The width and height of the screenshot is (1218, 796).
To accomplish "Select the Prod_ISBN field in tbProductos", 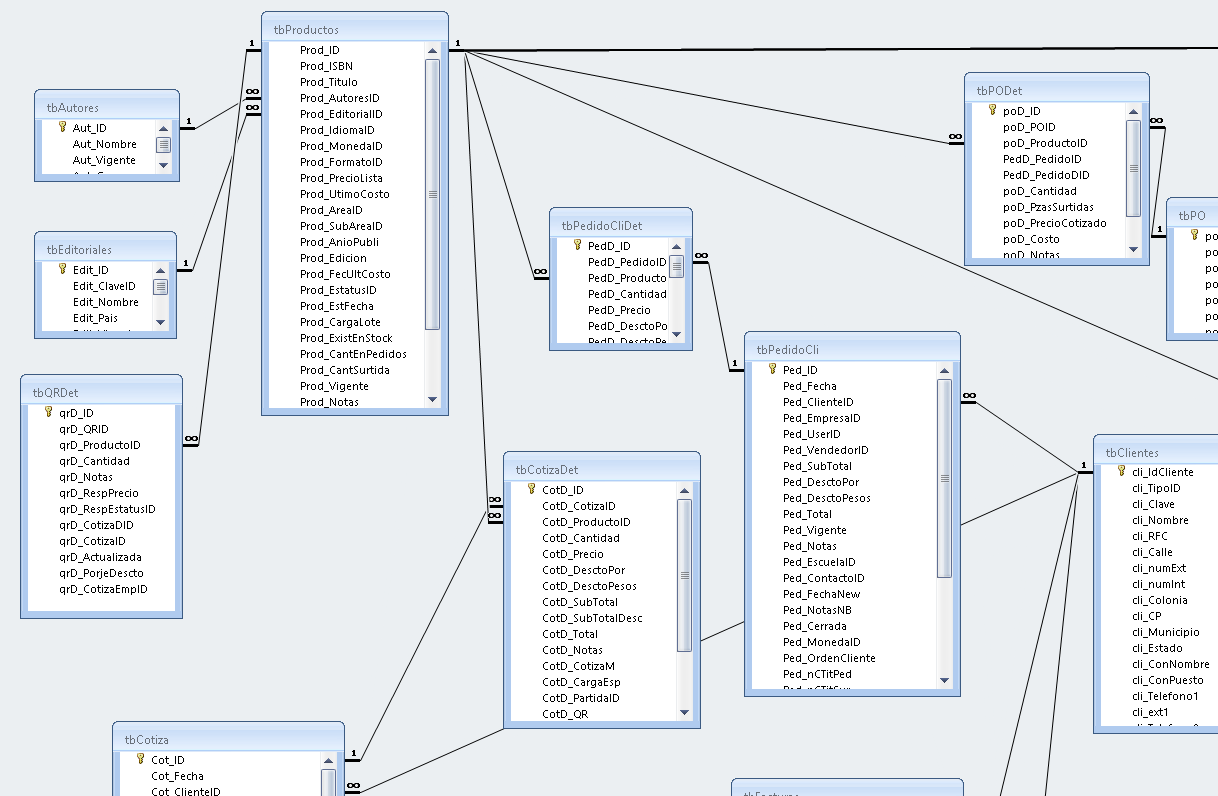I will [x=326, y=66].
